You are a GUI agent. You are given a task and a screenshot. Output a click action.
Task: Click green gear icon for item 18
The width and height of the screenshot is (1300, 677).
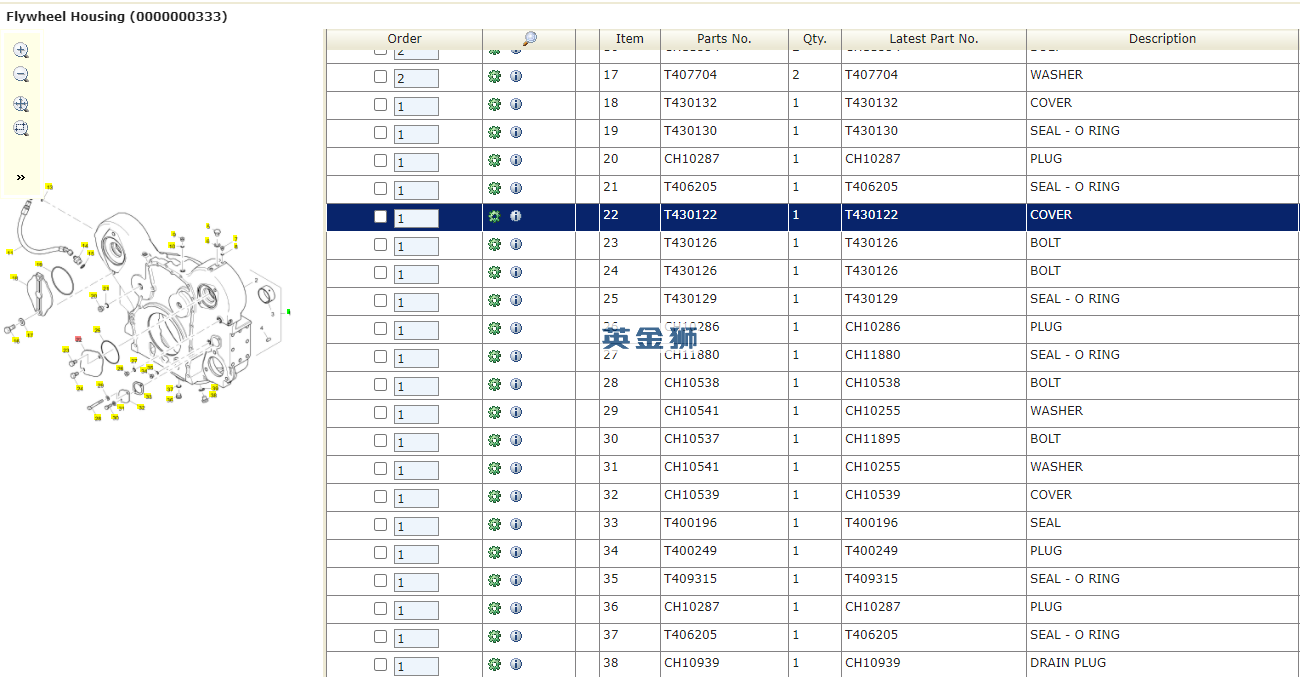tap(494, 104)
